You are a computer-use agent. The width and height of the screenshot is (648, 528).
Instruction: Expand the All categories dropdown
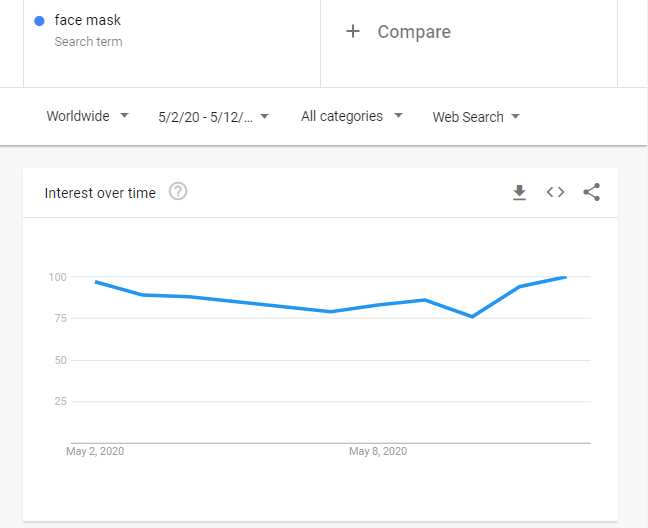click(x=351, y=116)
